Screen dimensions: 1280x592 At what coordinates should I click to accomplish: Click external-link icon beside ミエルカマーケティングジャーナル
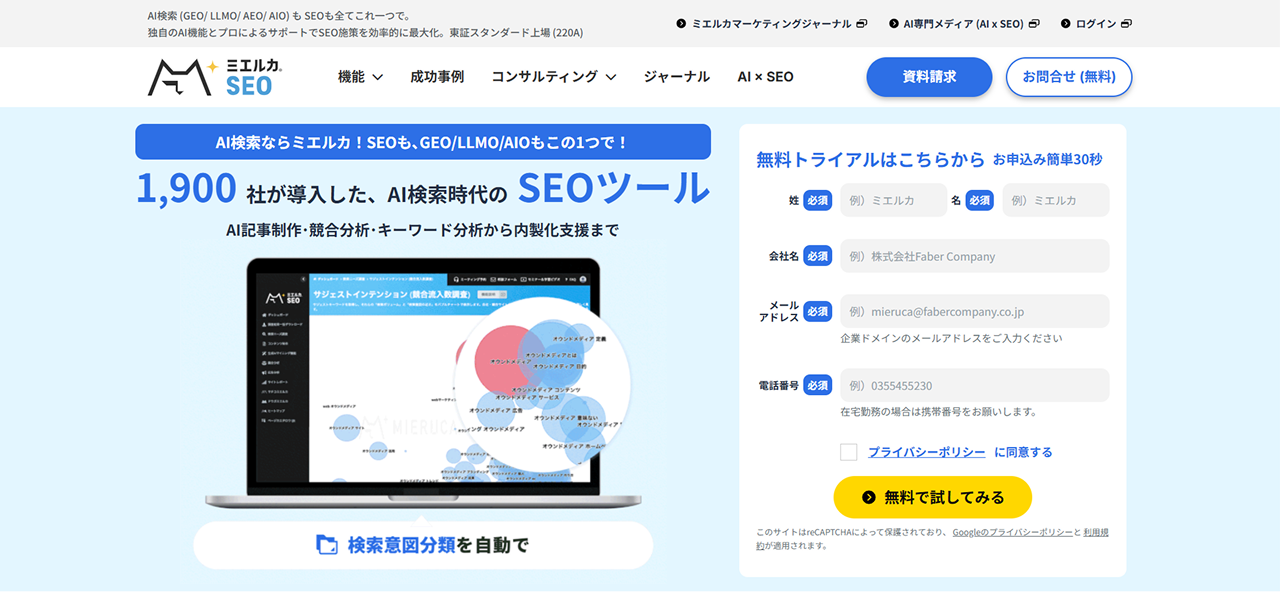pos(862,23)
